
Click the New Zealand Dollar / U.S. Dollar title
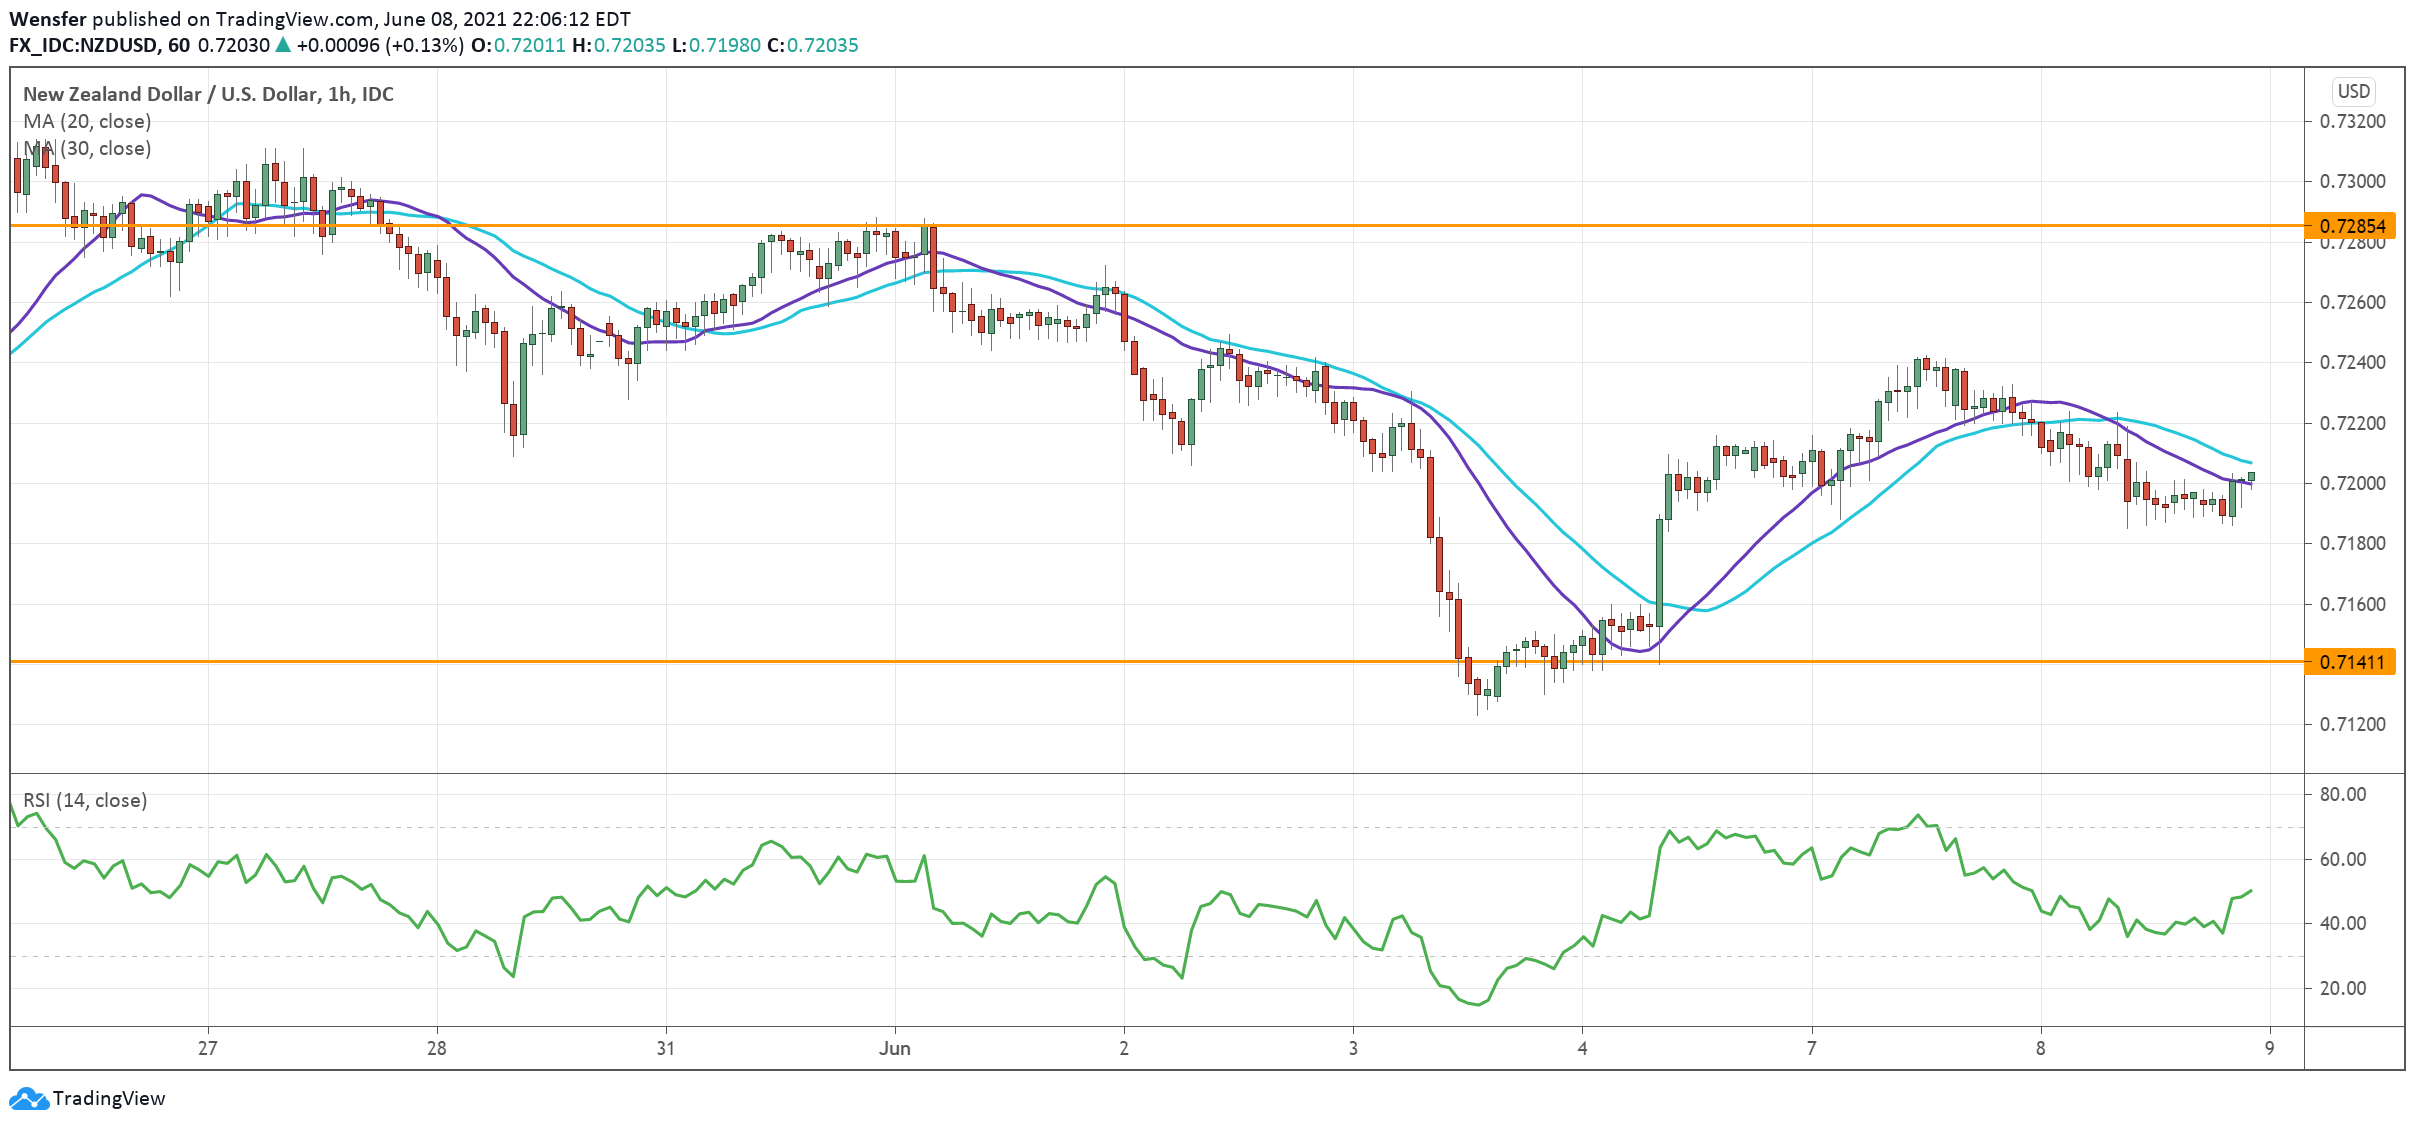point(208,94)
